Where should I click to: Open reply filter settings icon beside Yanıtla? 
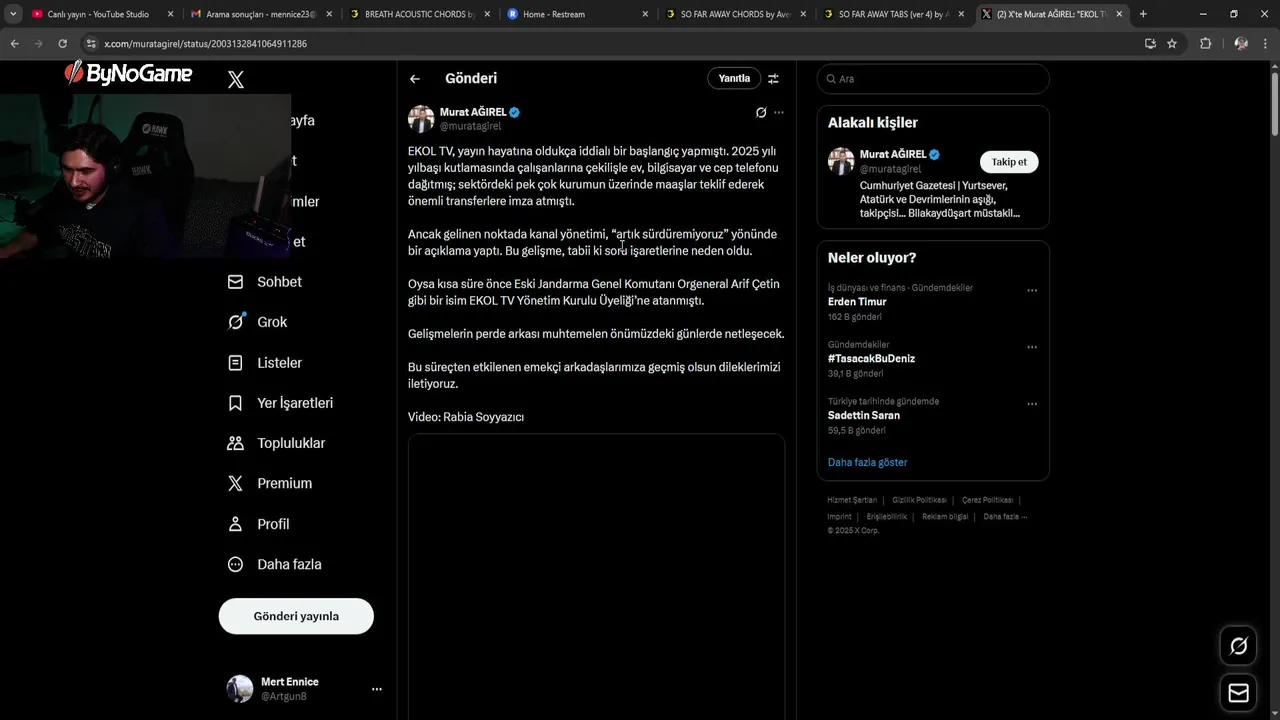tap(773, 78)
